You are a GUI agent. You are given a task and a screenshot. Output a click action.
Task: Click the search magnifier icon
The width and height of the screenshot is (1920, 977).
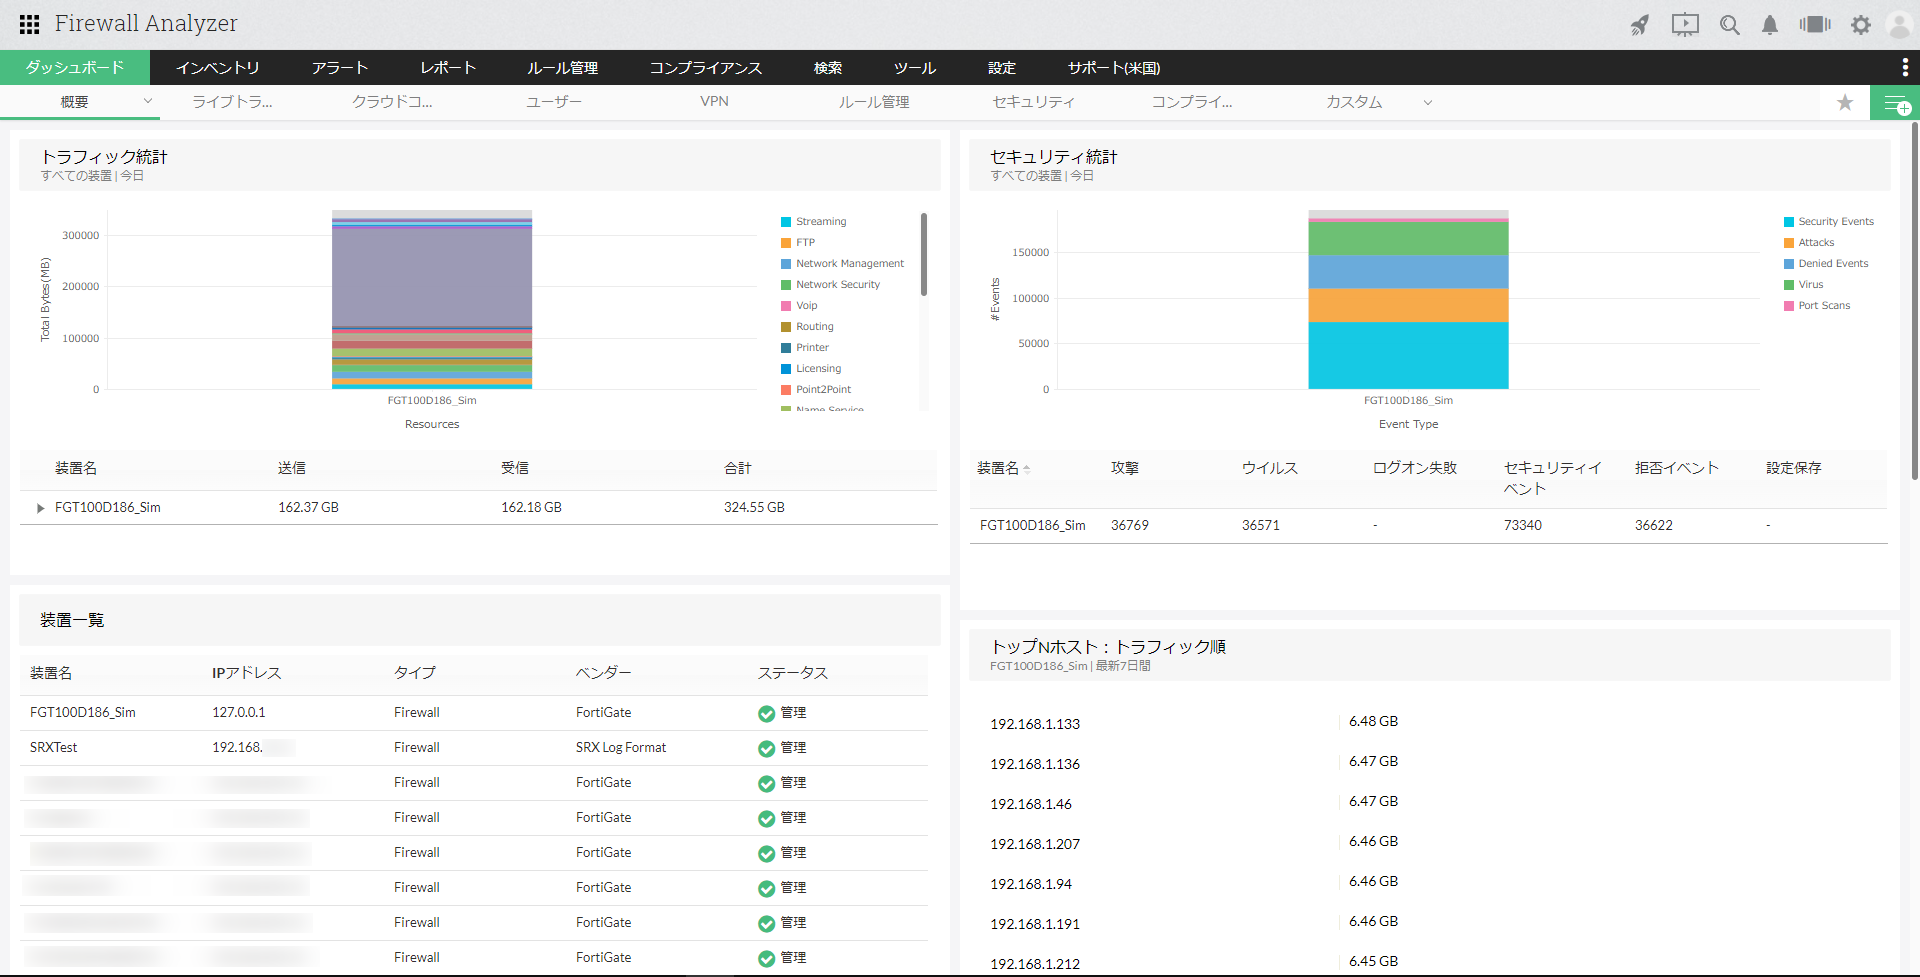point(1729,25)
